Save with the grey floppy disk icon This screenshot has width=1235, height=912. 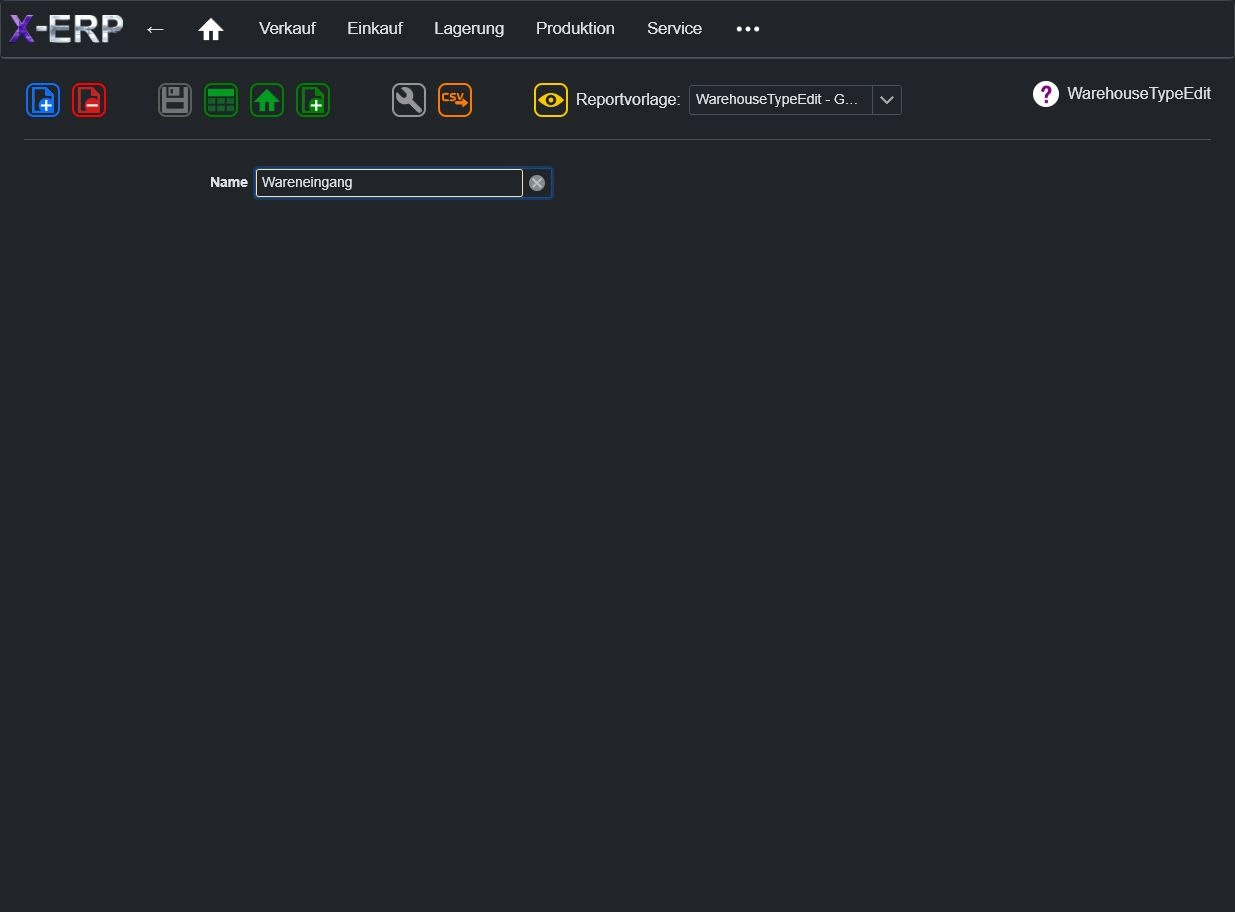(x=175, y=100)
